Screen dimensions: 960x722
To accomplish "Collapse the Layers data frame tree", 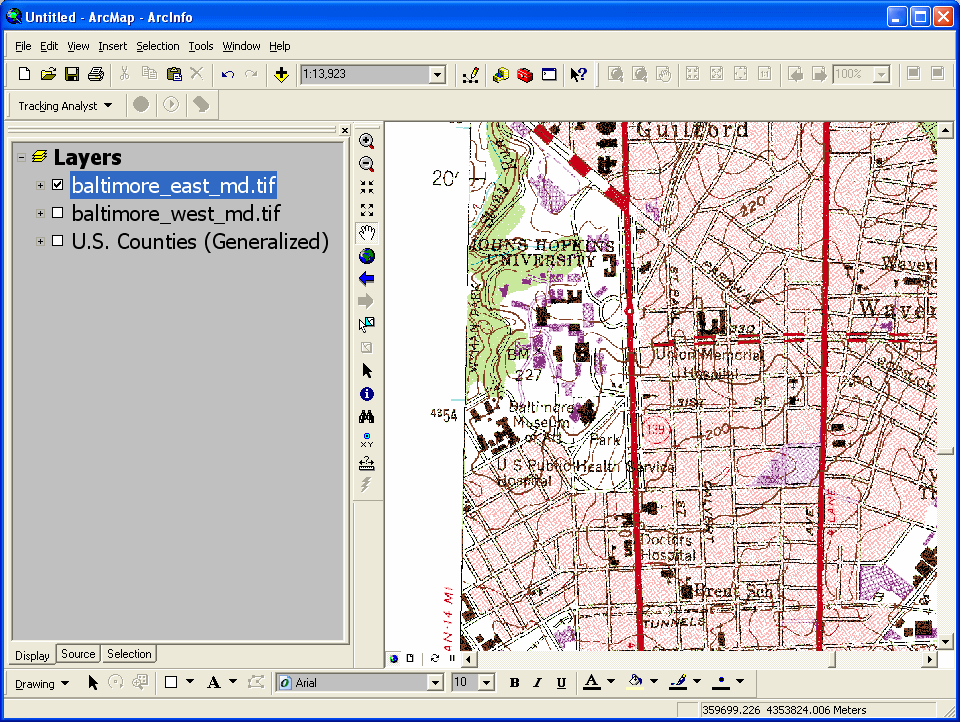I will pos(21,157).
